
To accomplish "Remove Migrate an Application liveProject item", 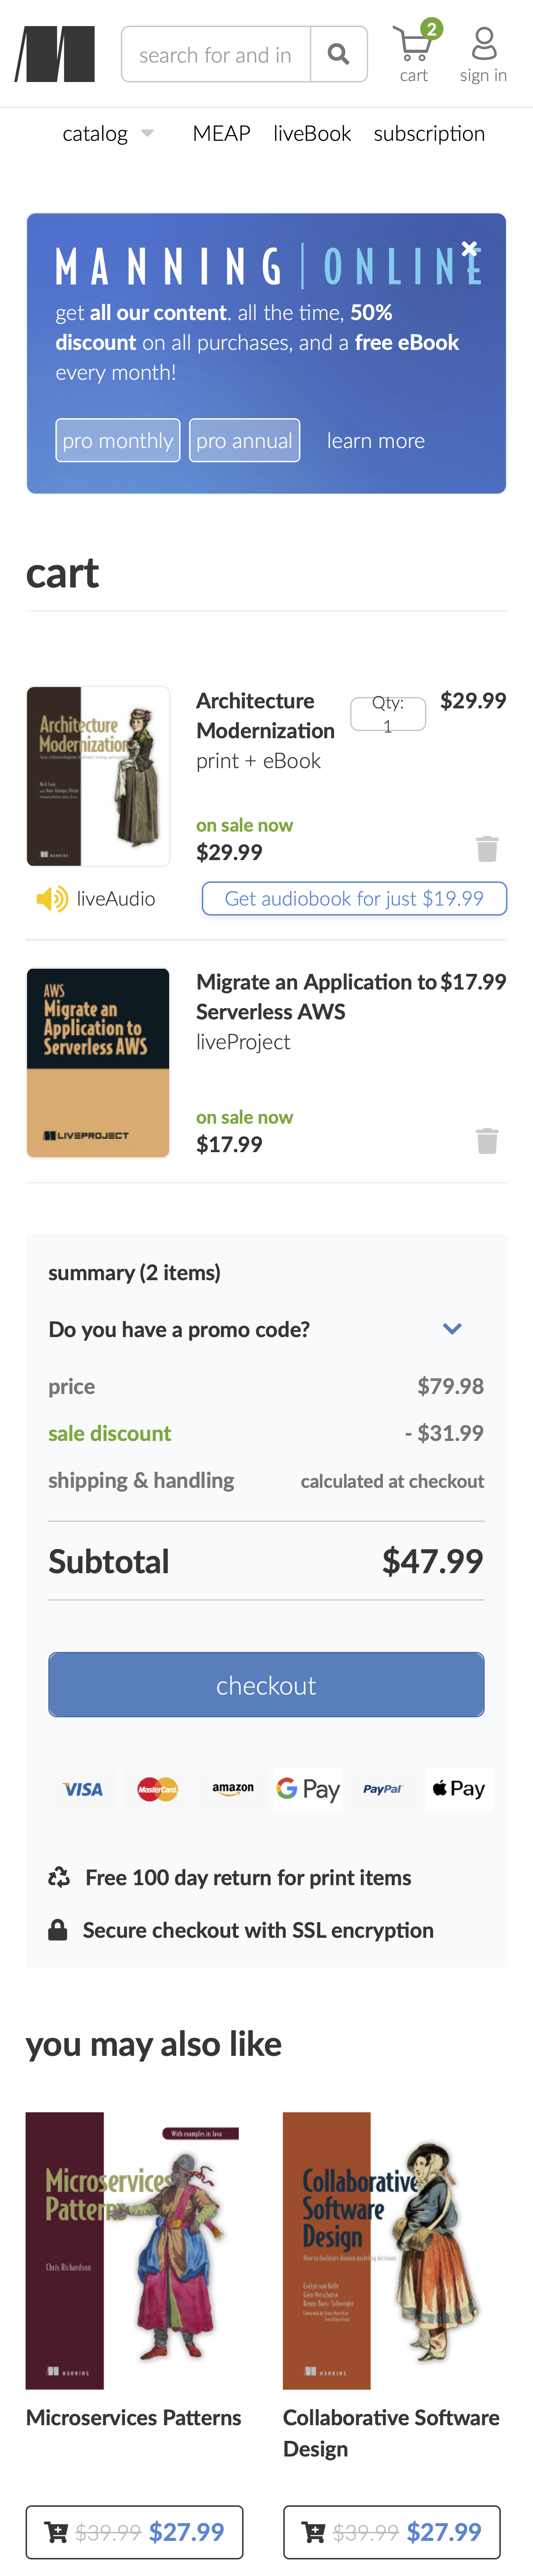I will (487, 1141).
